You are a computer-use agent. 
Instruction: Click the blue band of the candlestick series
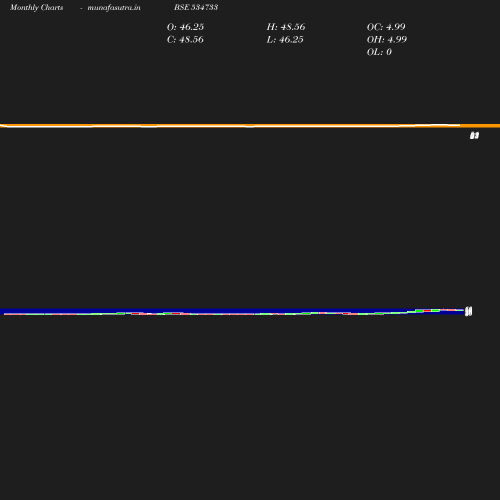point(232,311)
